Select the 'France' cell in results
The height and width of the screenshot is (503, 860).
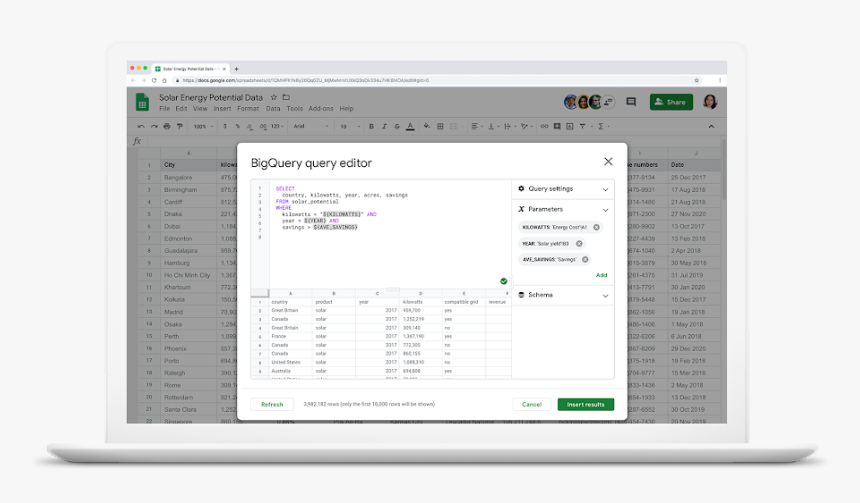tap(290, 336)
